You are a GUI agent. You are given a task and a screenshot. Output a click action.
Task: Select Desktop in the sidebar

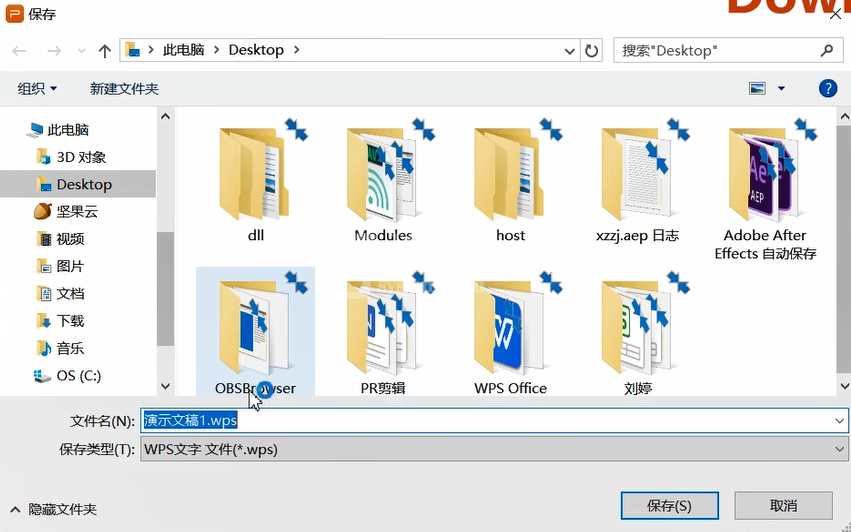click(78, 184)
